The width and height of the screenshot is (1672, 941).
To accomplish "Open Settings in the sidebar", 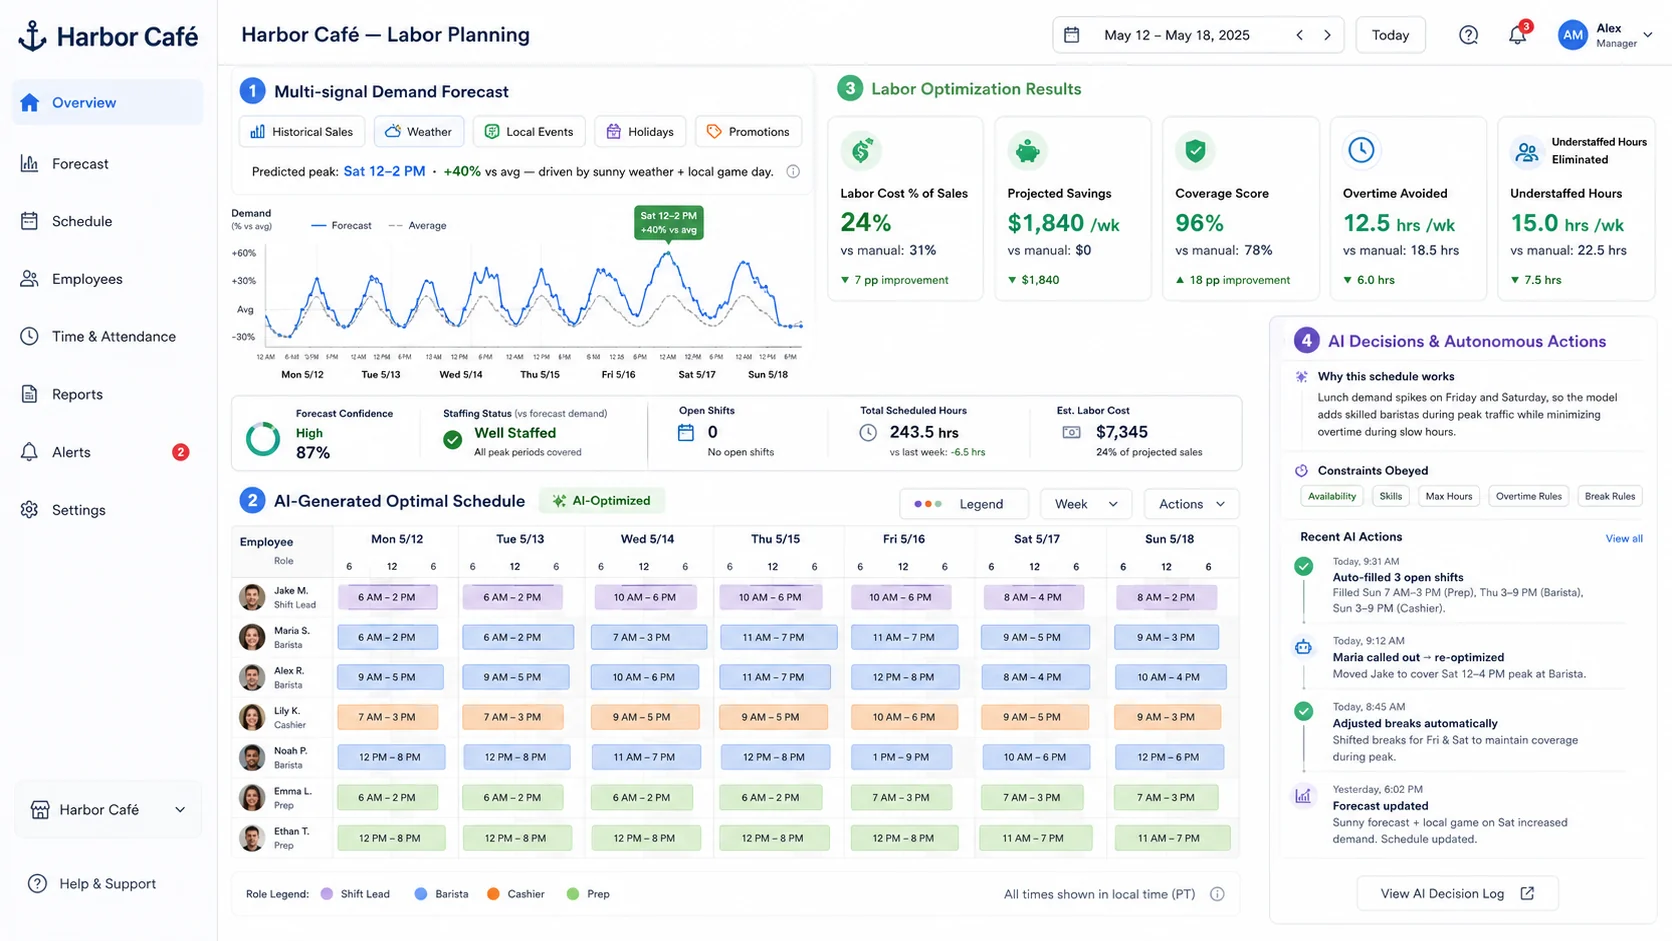I will [108, 510].
